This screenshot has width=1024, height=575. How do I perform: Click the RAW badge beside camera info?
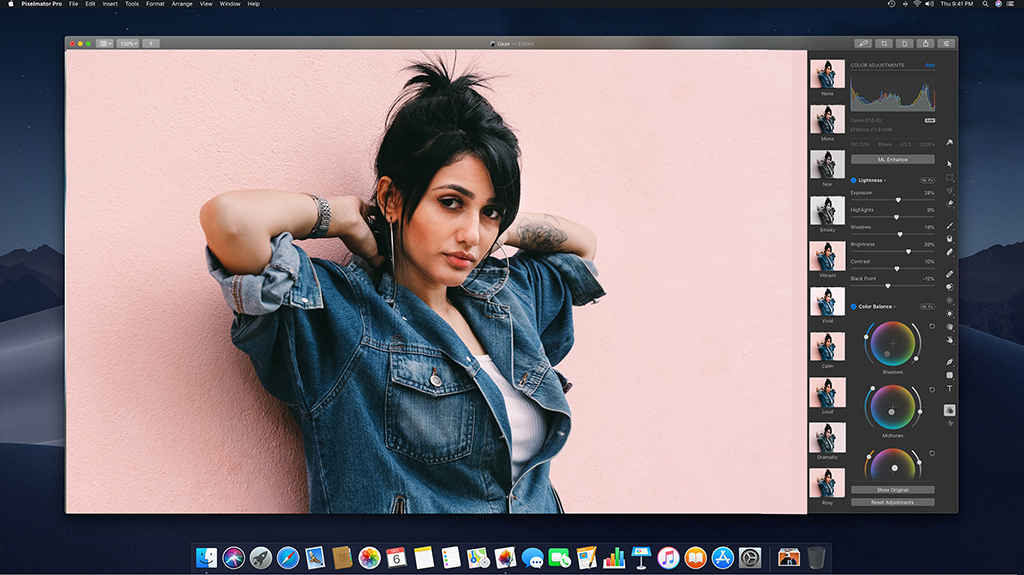(929, 121)
